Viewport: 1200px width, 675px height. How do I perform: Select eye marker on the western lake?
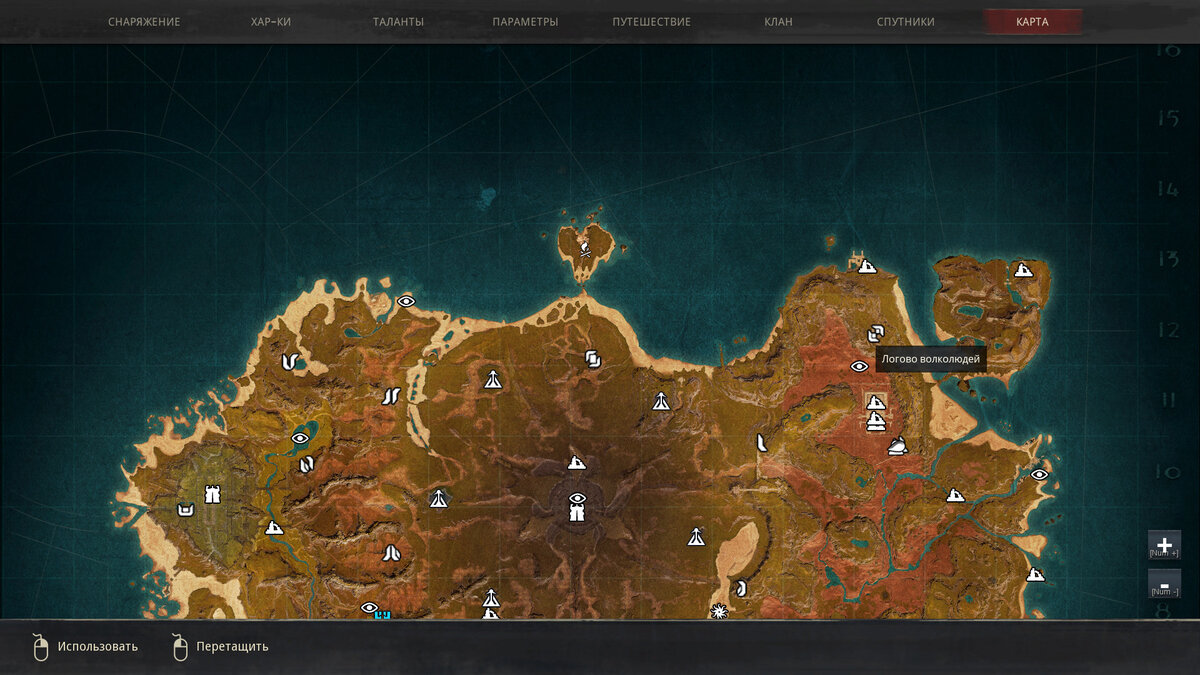[x=299, y=438]
